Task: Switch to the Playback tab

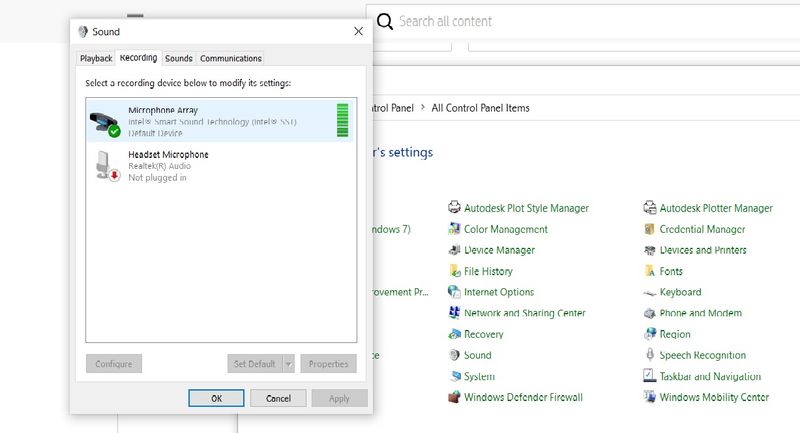Action: (96, 59)
